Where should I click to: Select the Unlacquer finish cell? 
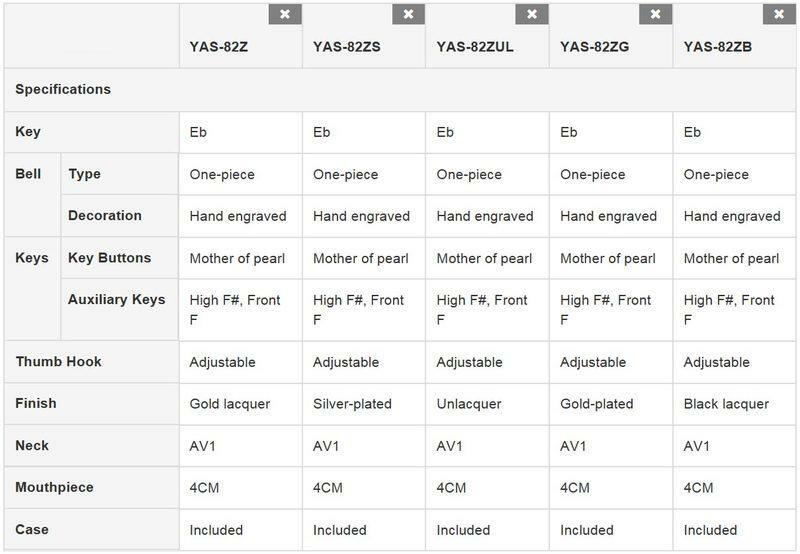click(x=469, y=404)
